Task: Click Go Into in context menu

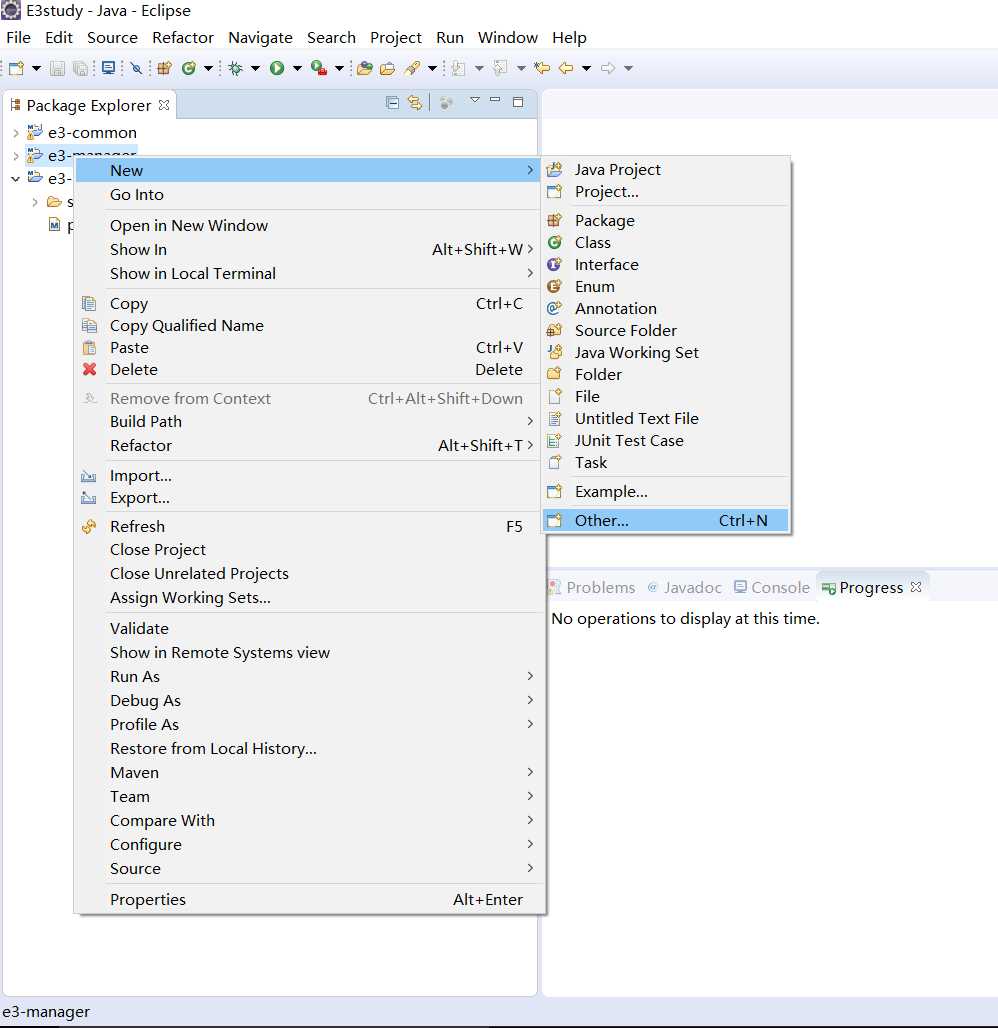Action: point(309,195)
